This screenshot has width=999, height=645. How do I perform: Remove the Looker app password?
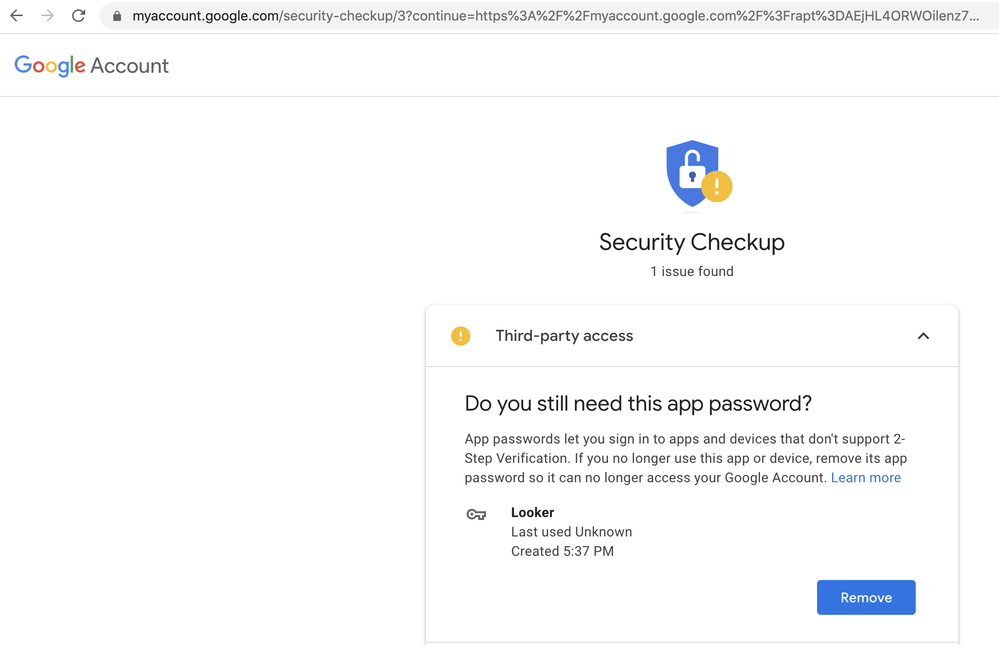866,597
